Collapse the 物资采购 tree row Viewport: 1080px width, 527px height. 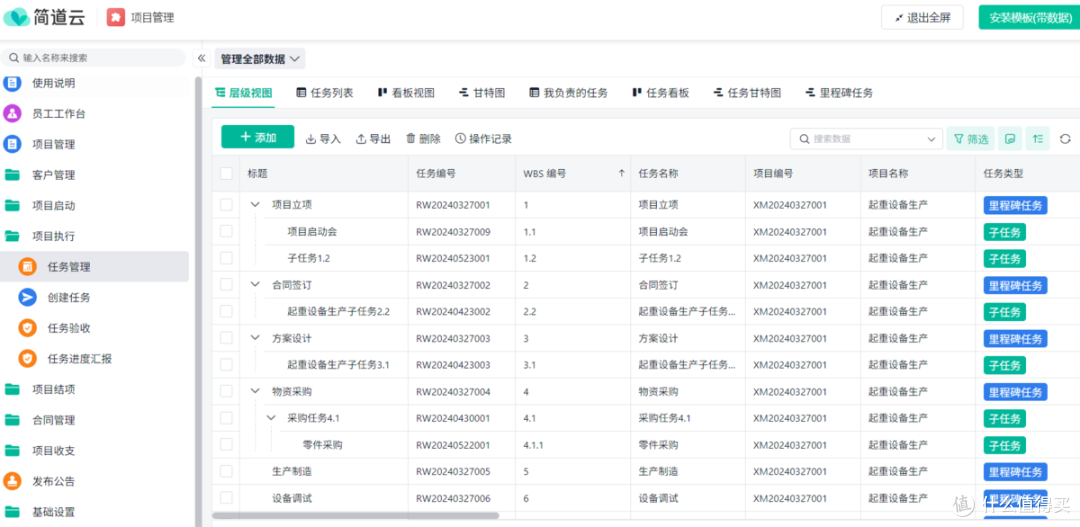pos(255,391)
